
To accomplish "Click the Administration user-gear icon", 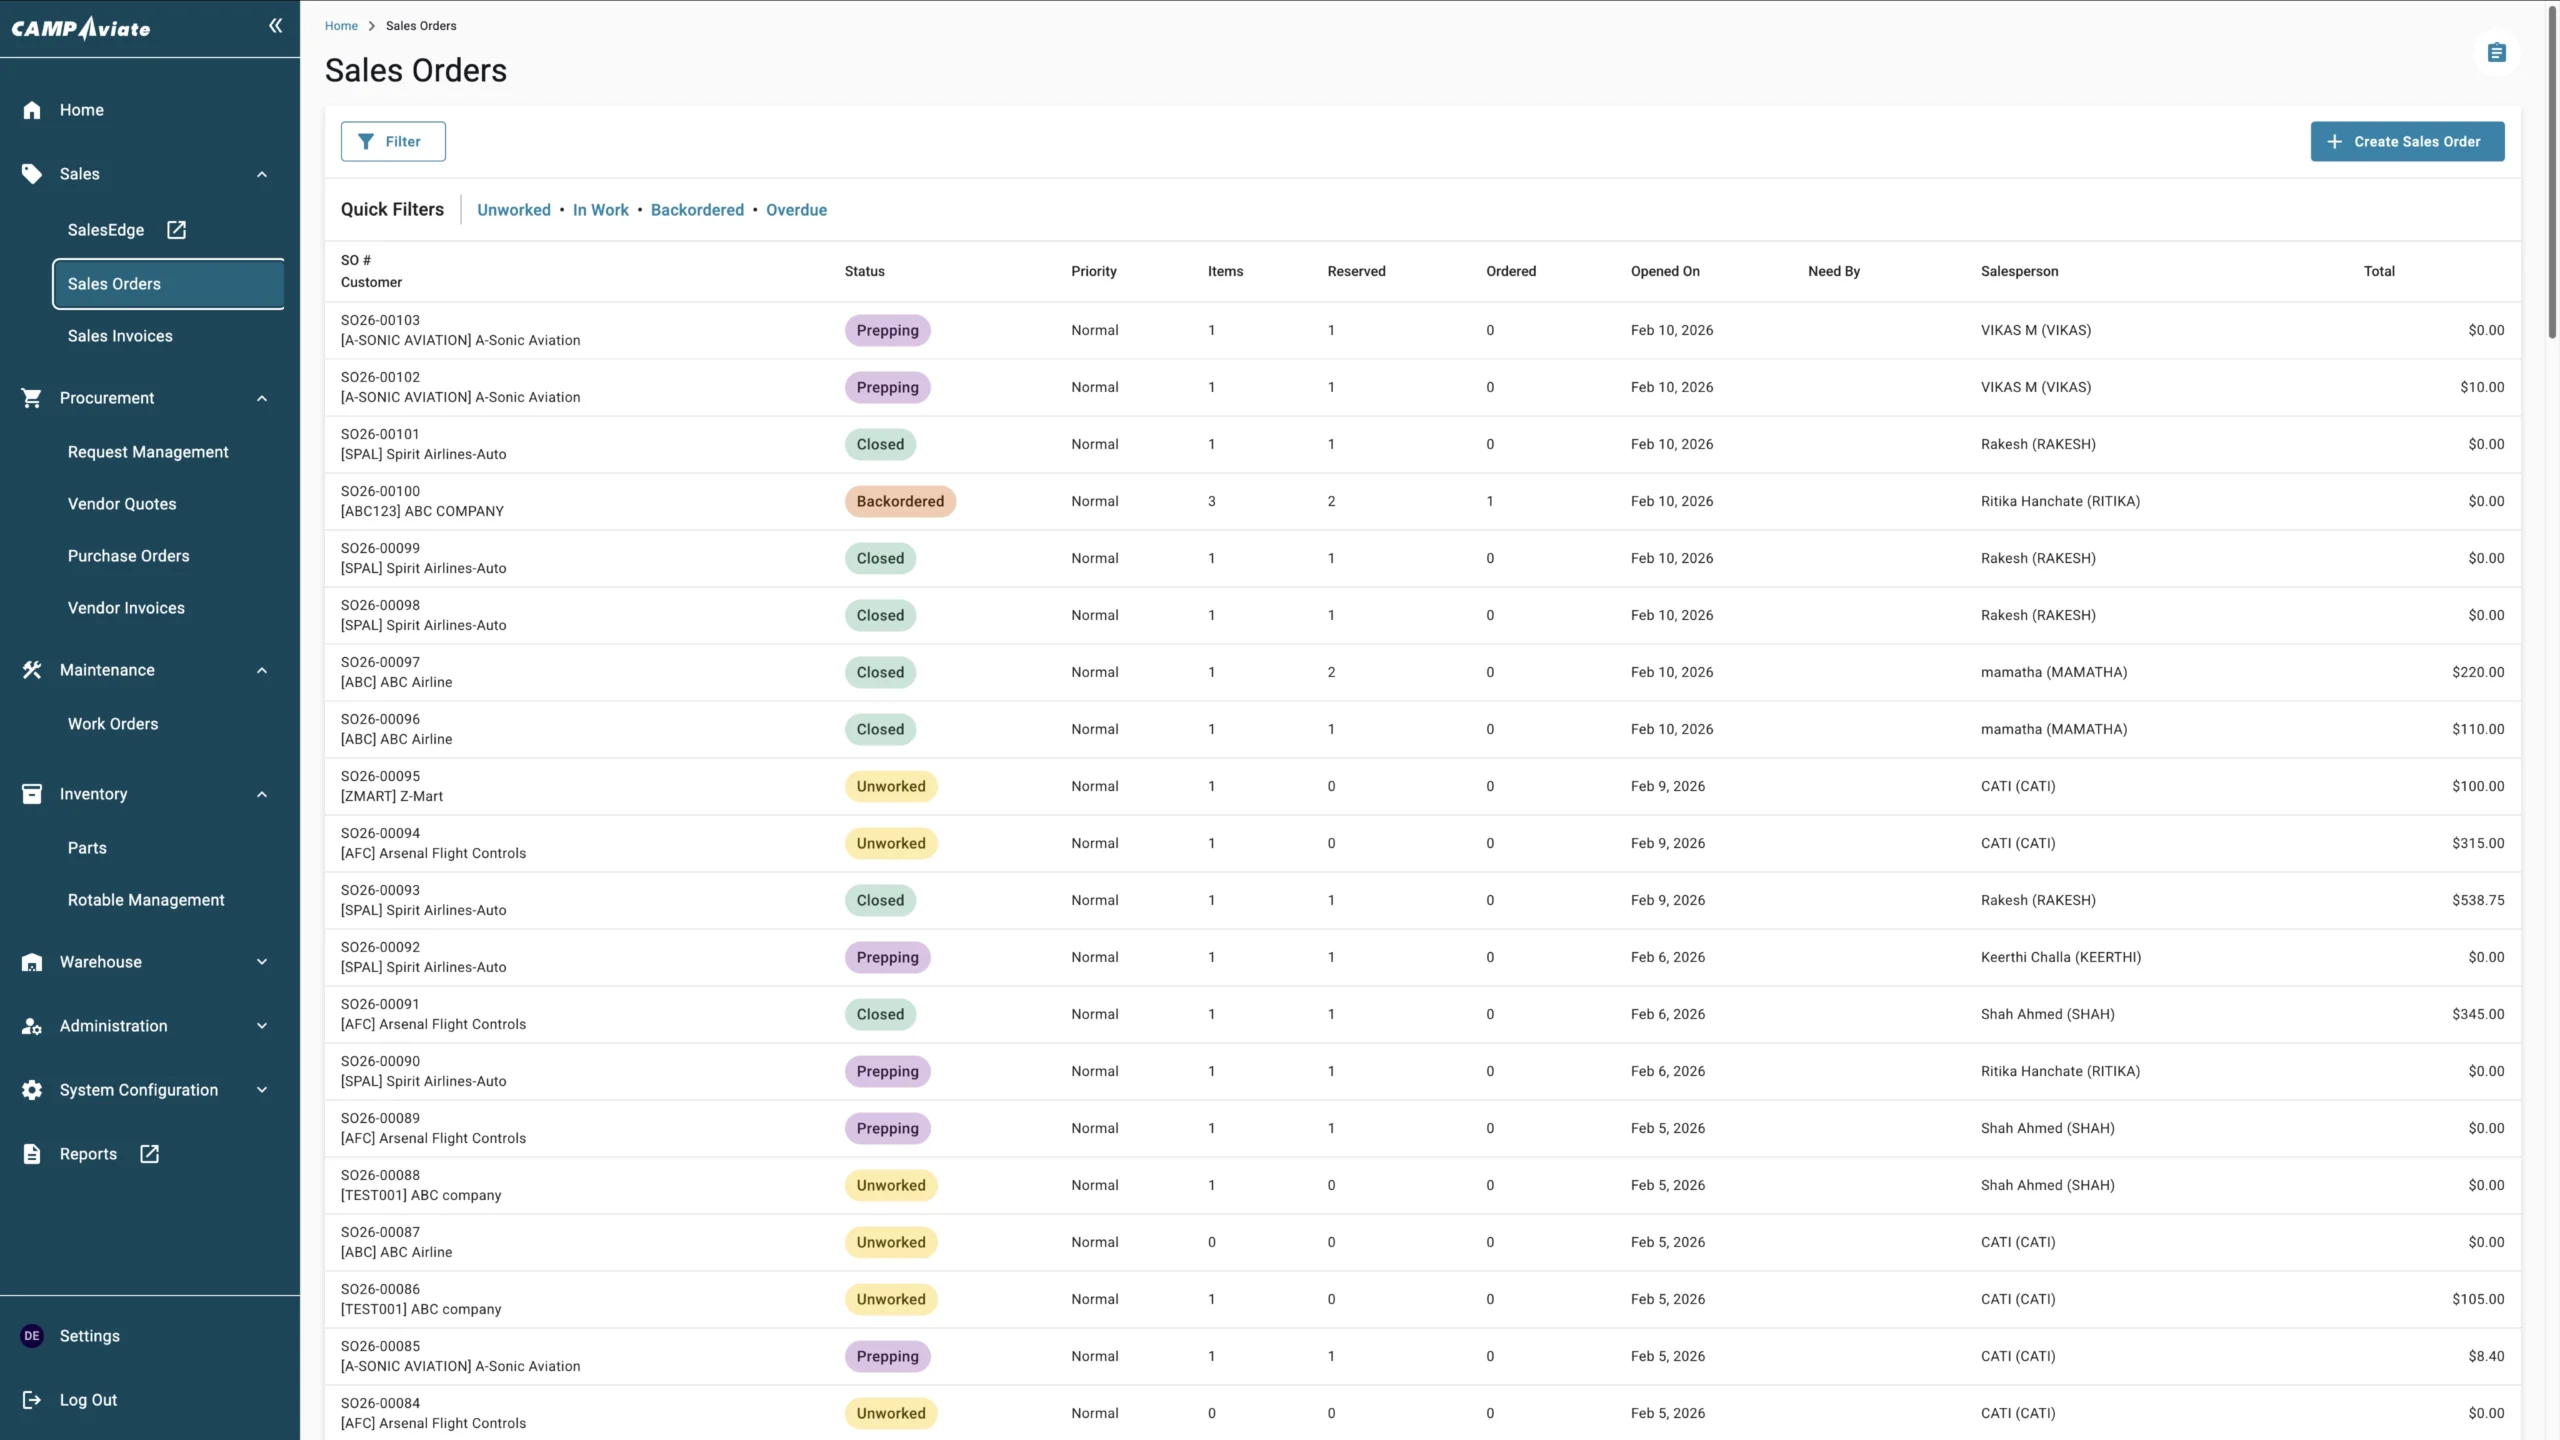I will pyautogui.click(x=32, y=1026).
